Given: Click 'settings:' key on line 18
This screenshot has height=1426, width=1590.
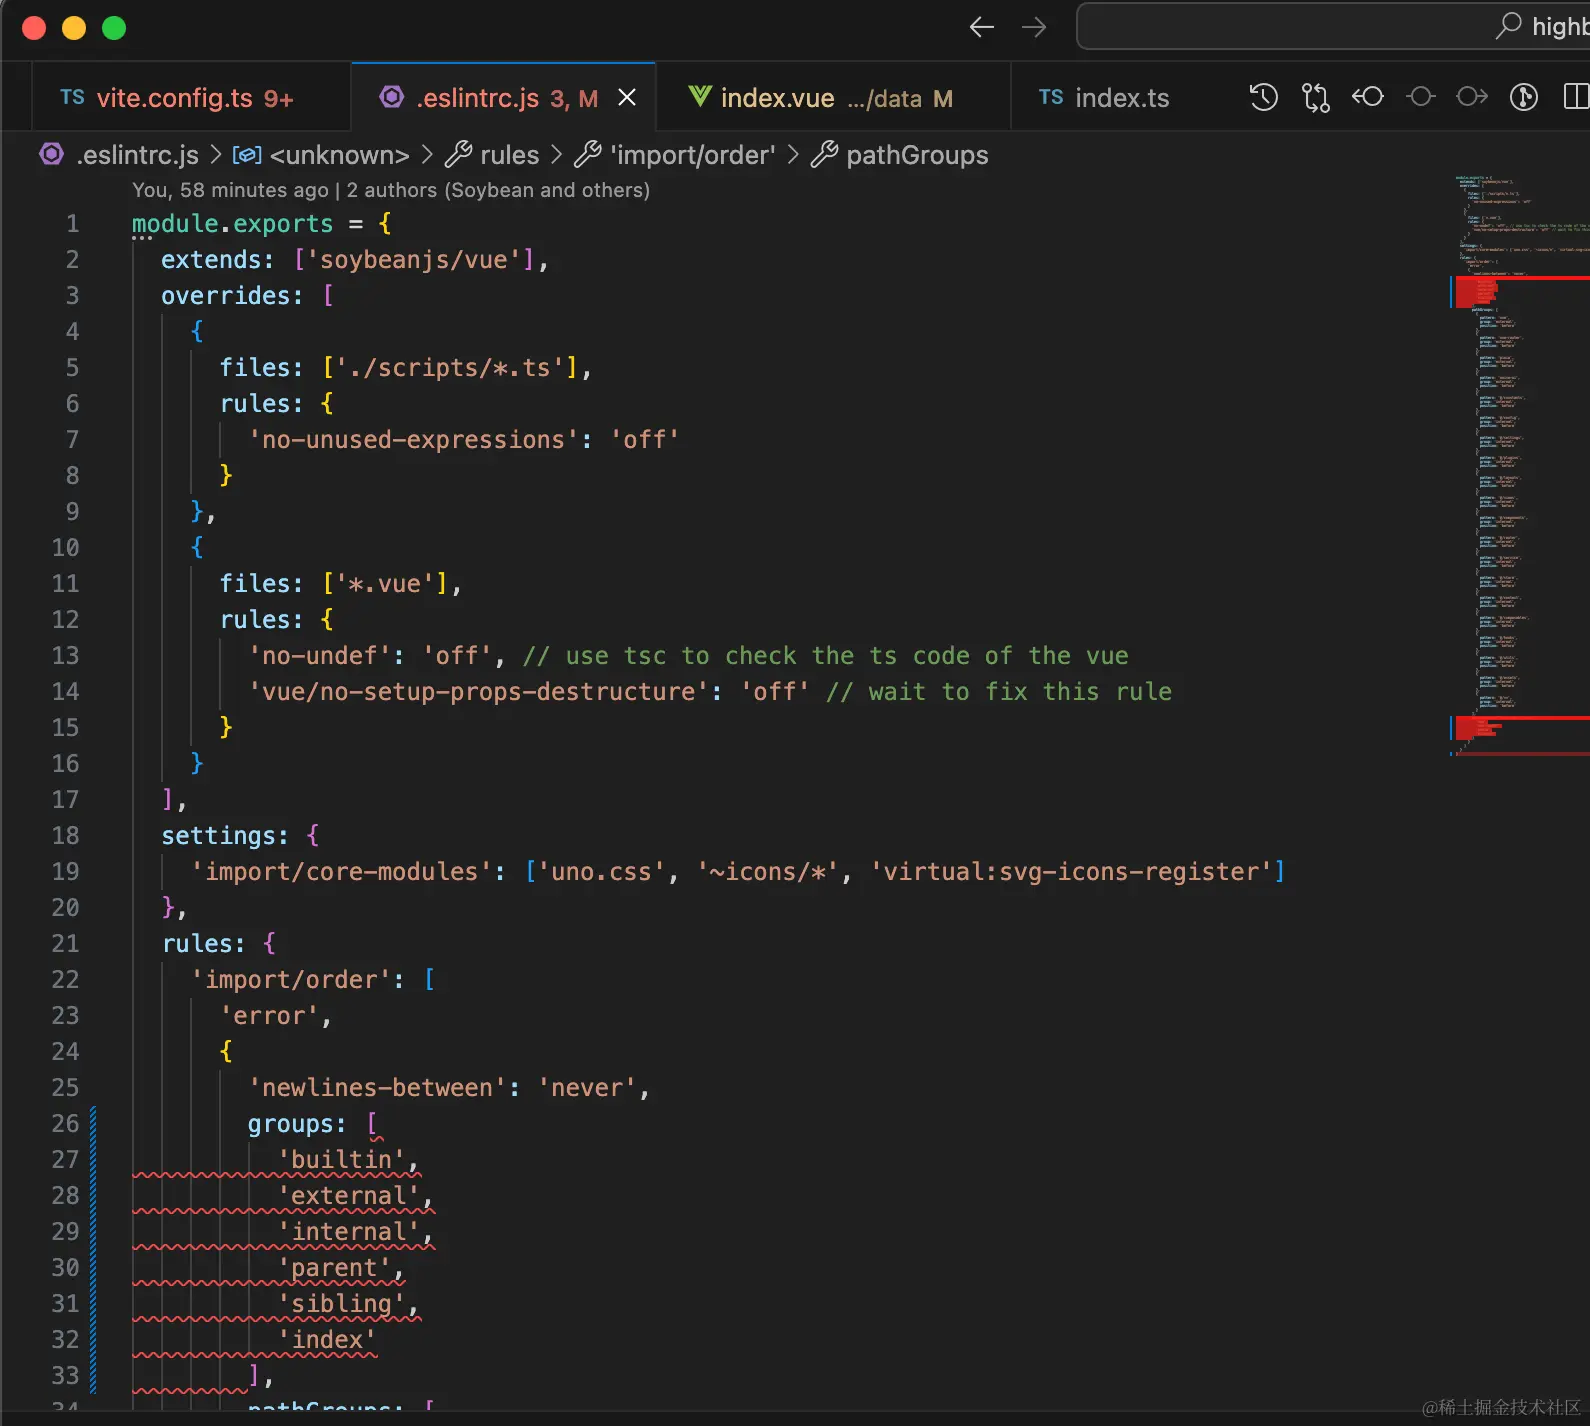Looking at the screenshot, I should pos(225,835).
